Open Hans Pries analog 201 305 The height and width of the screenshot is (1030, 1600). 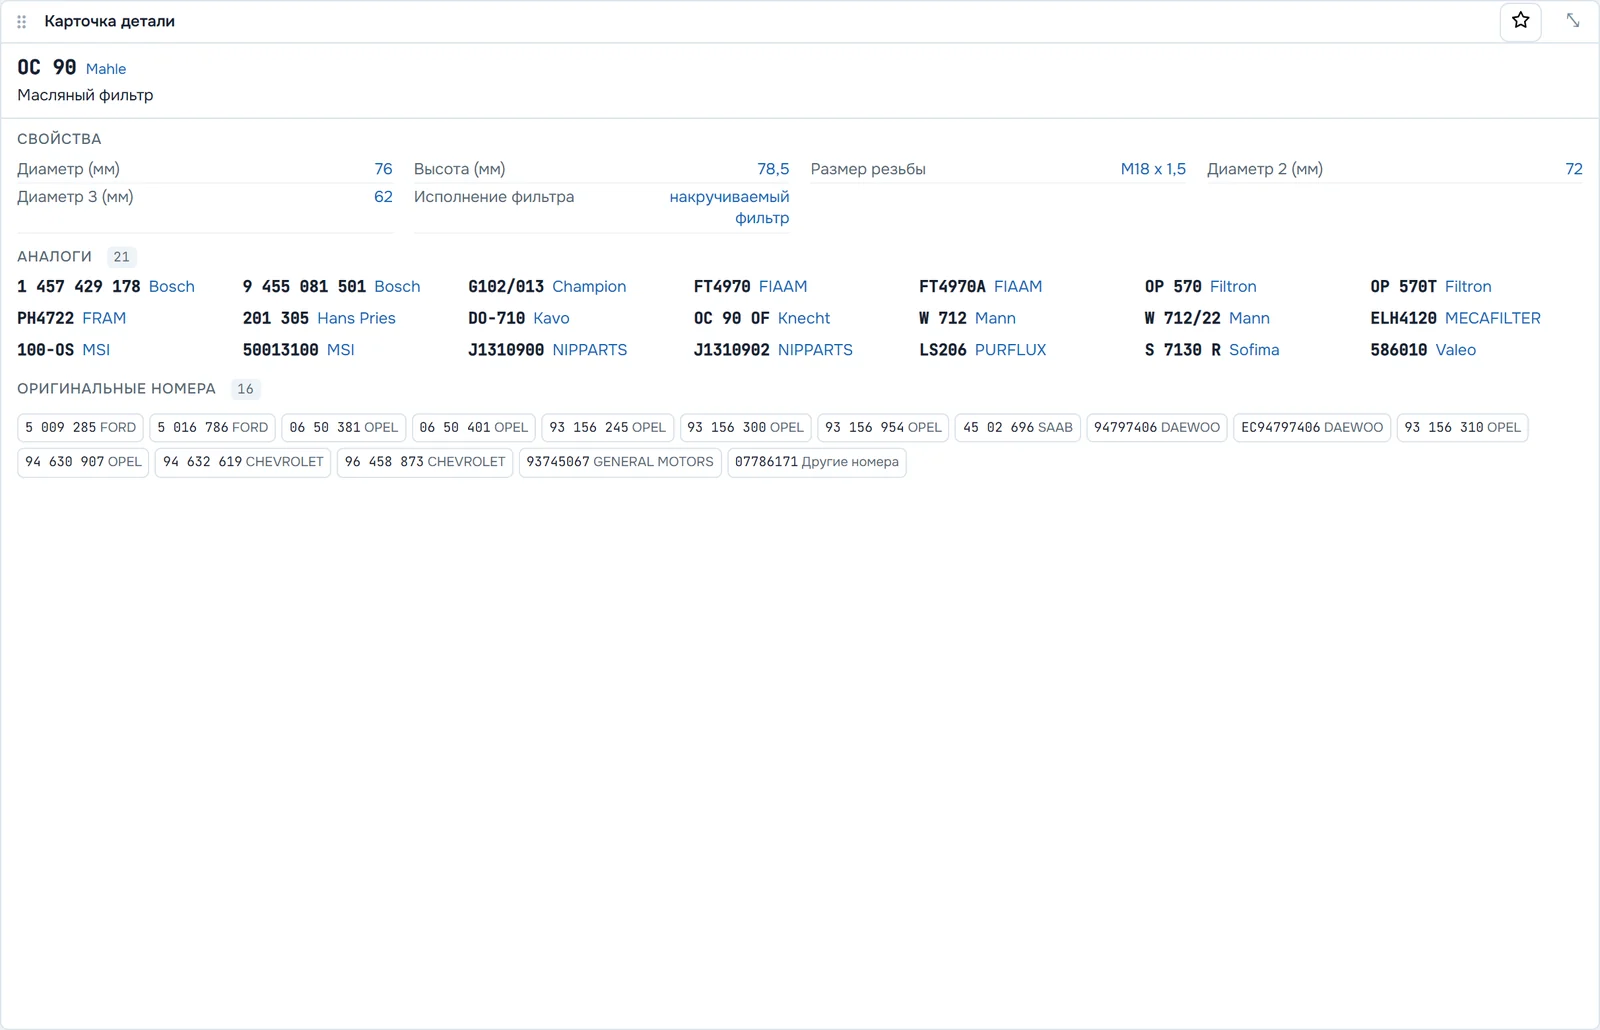coord(319,319)
